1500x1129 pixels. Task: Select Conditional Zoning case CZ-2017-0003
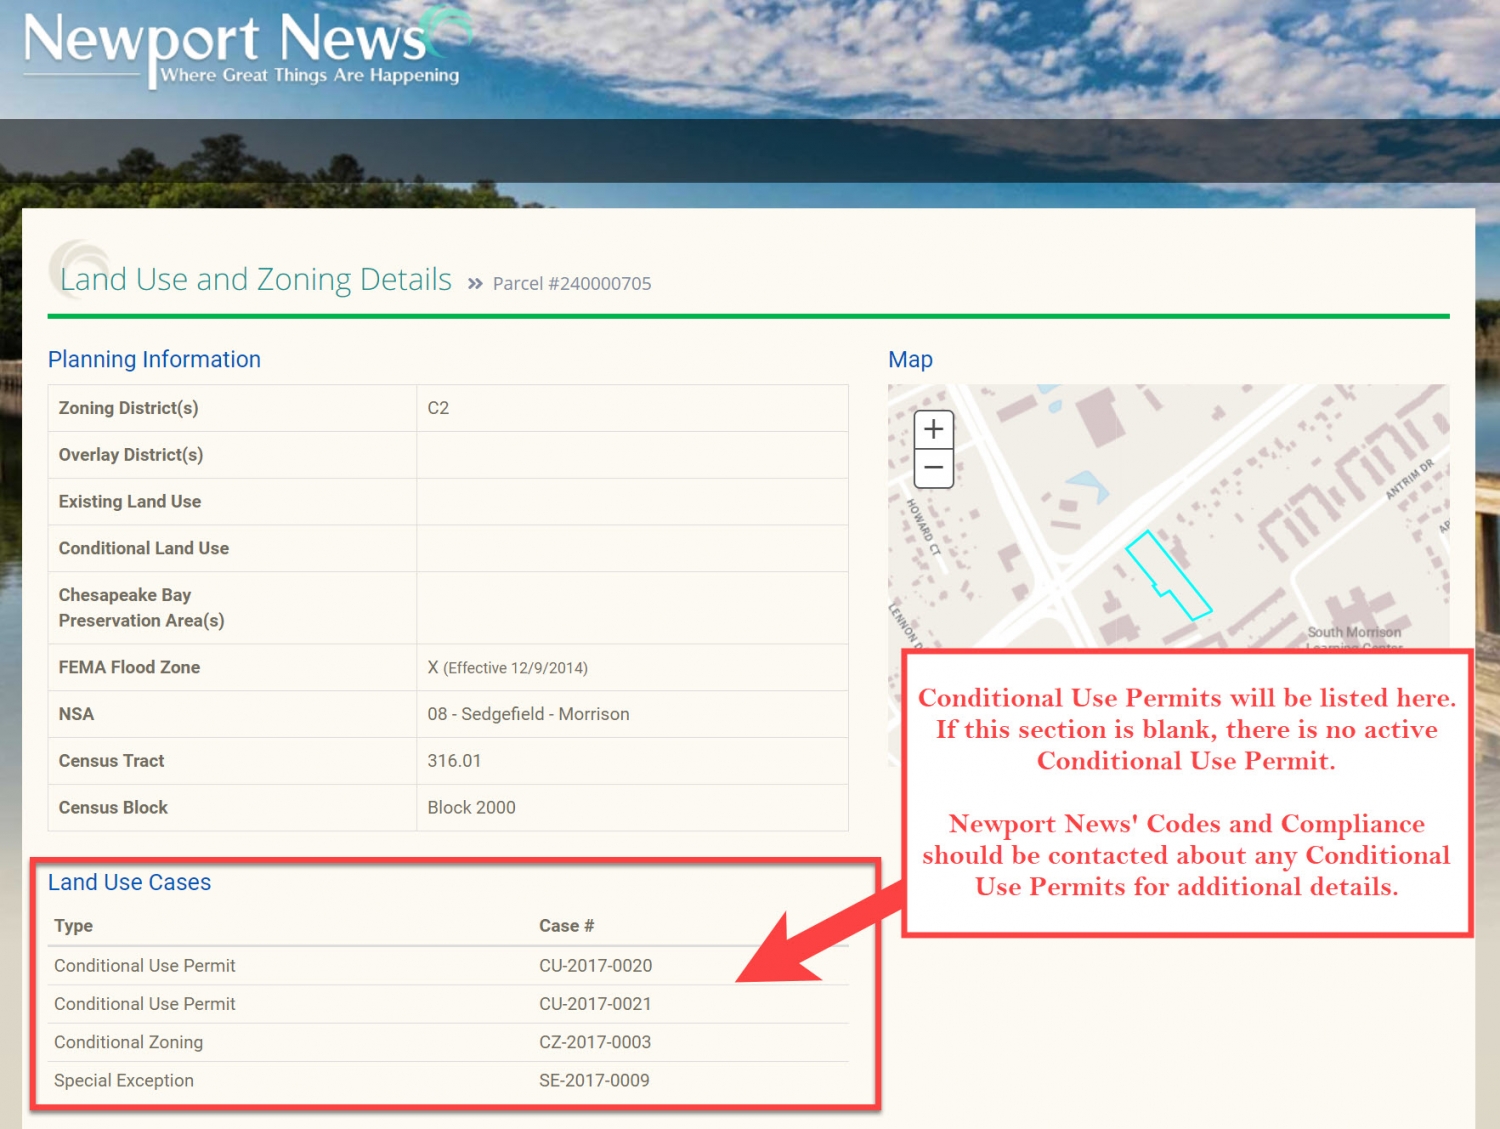(595, 1041)
